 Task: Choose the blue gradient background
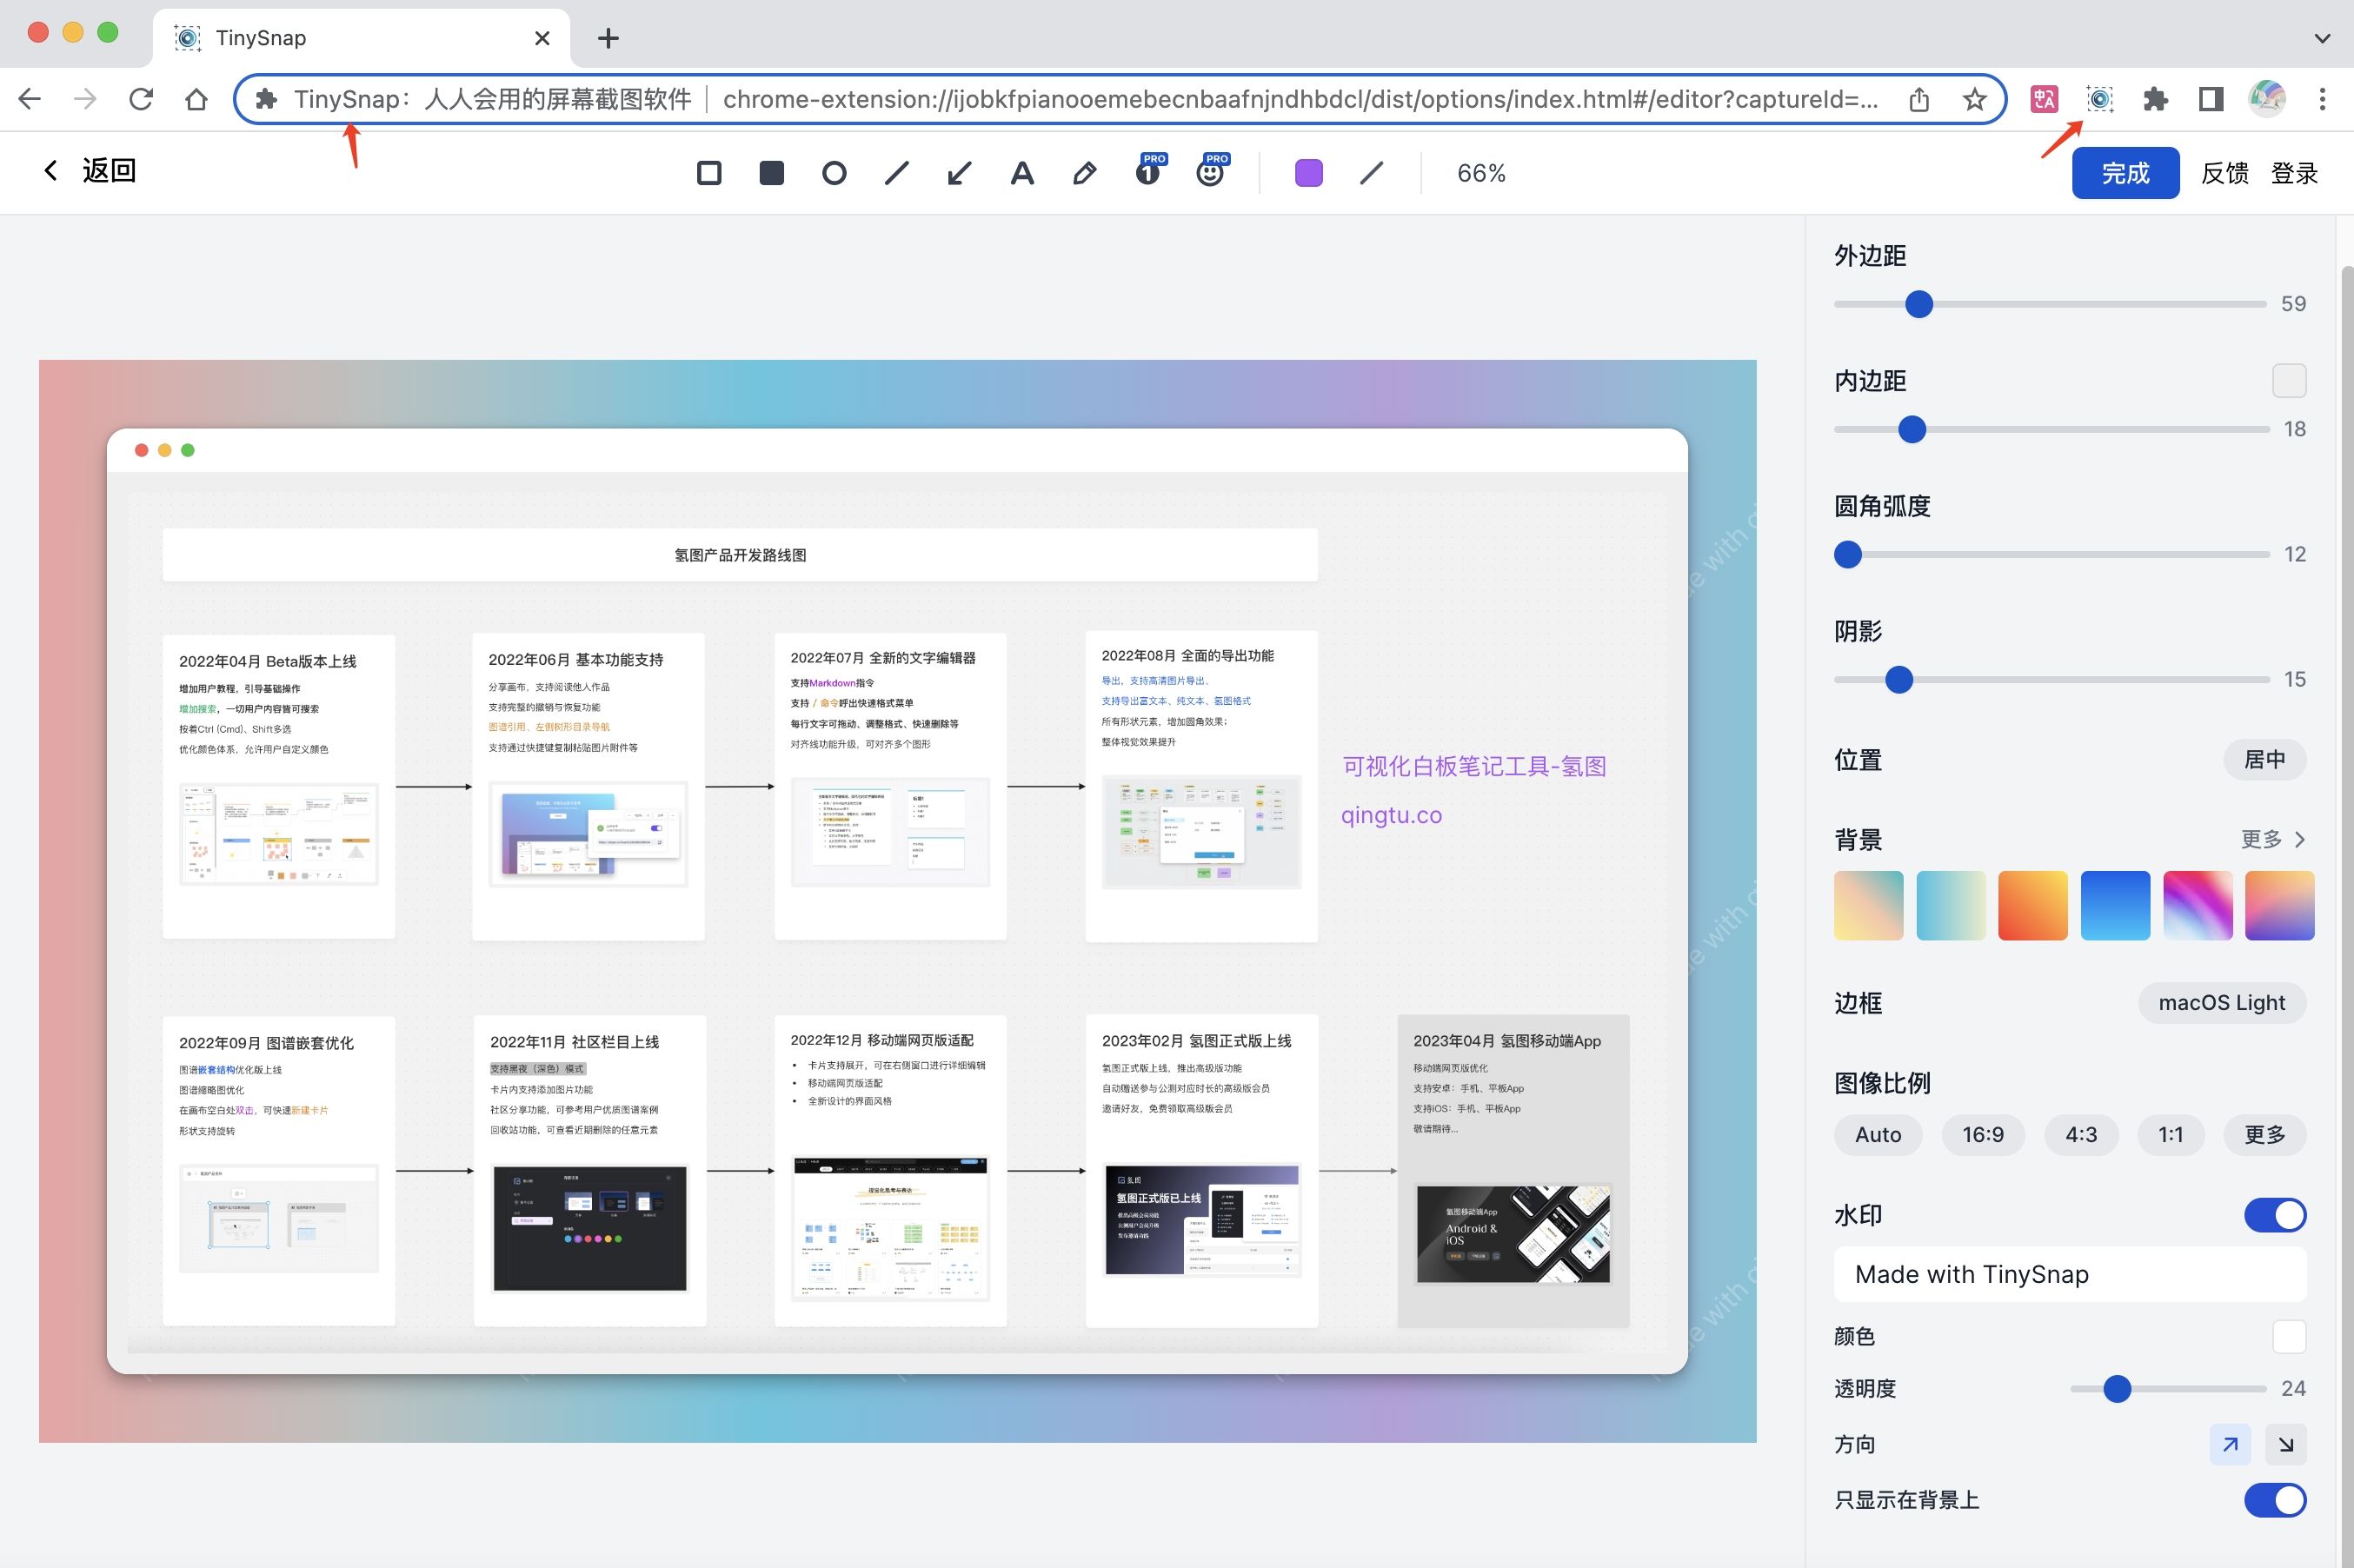coord(2115,905)
